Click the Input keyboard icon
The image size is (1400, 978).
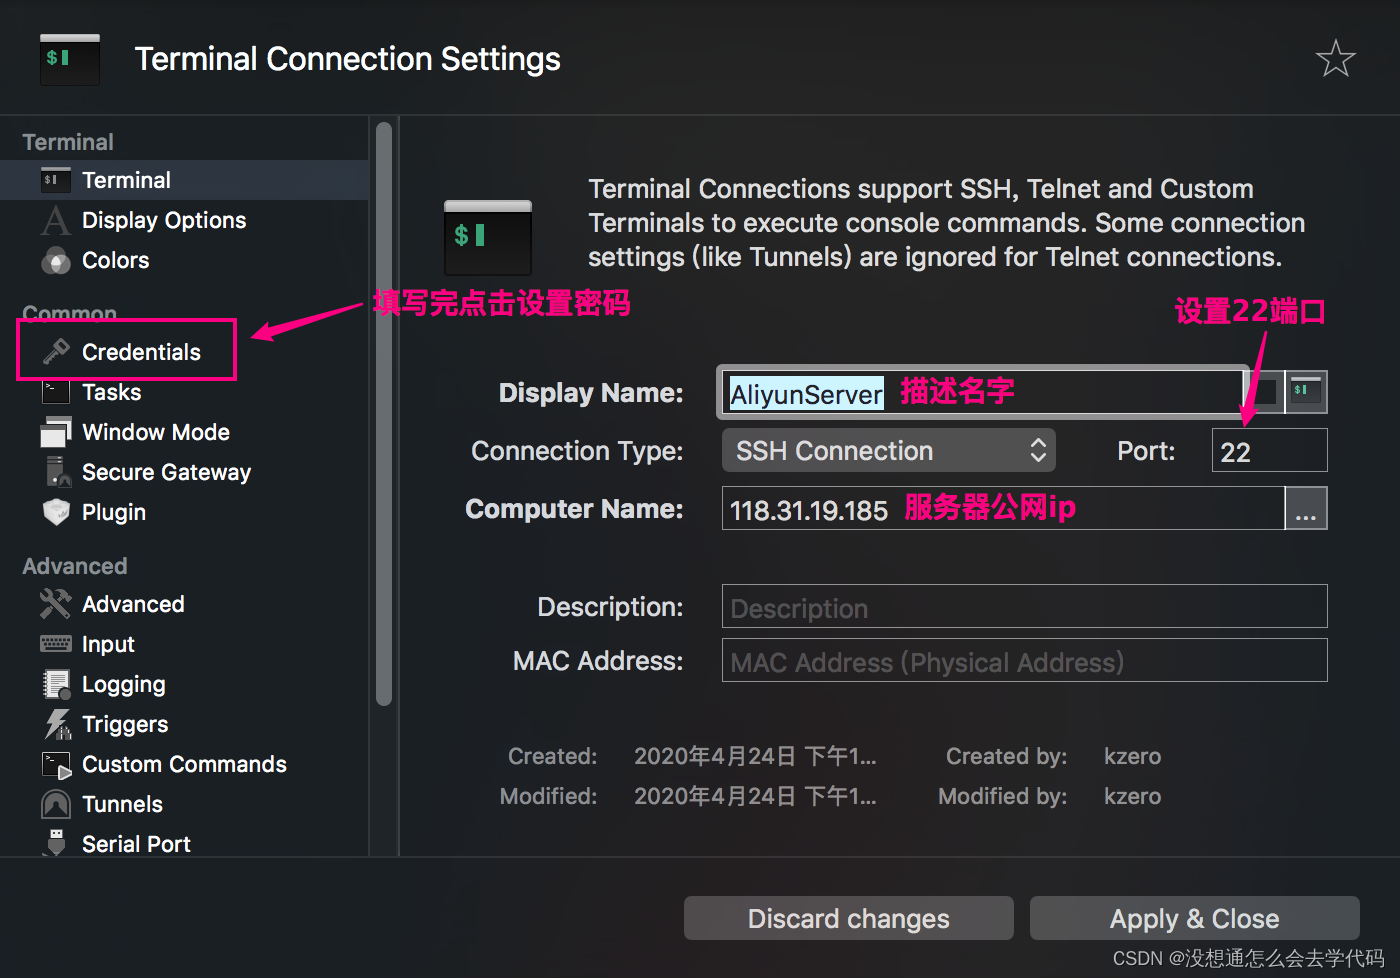pyautogui.click(x=55, y=644)
